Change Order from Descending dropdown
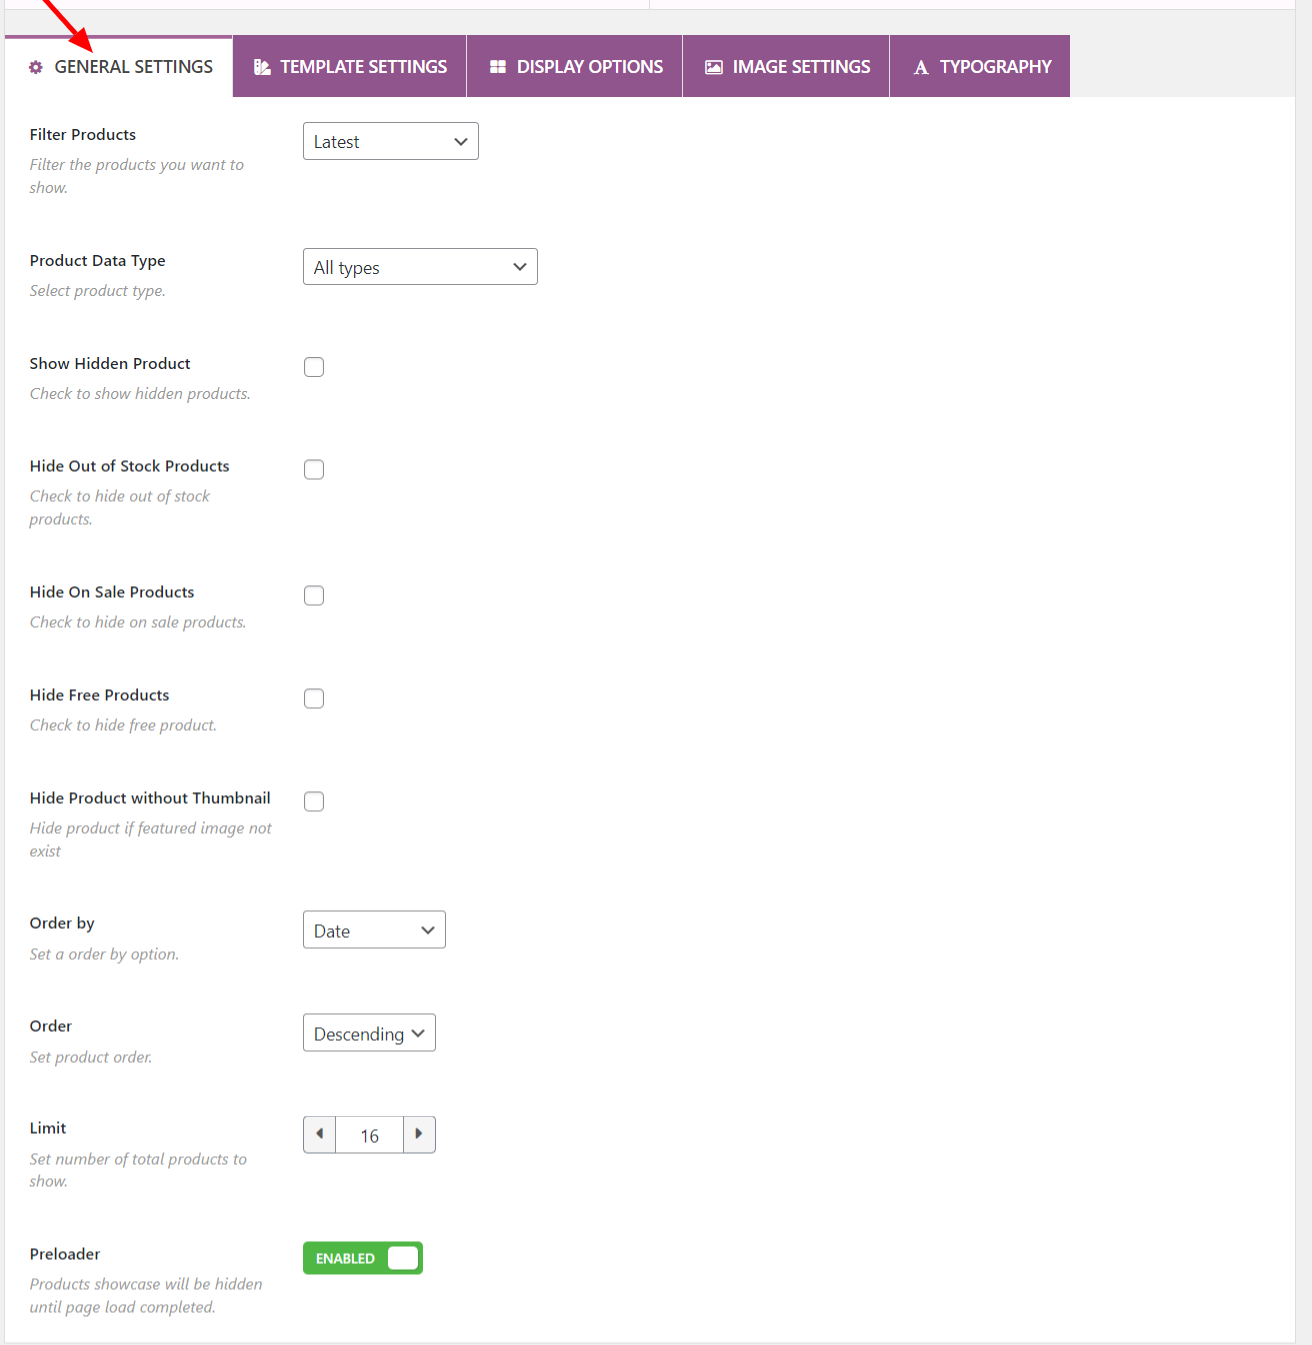The height and width of the screenshot is (1345, 1312). pyautogui.click(x=368, y=1033)
